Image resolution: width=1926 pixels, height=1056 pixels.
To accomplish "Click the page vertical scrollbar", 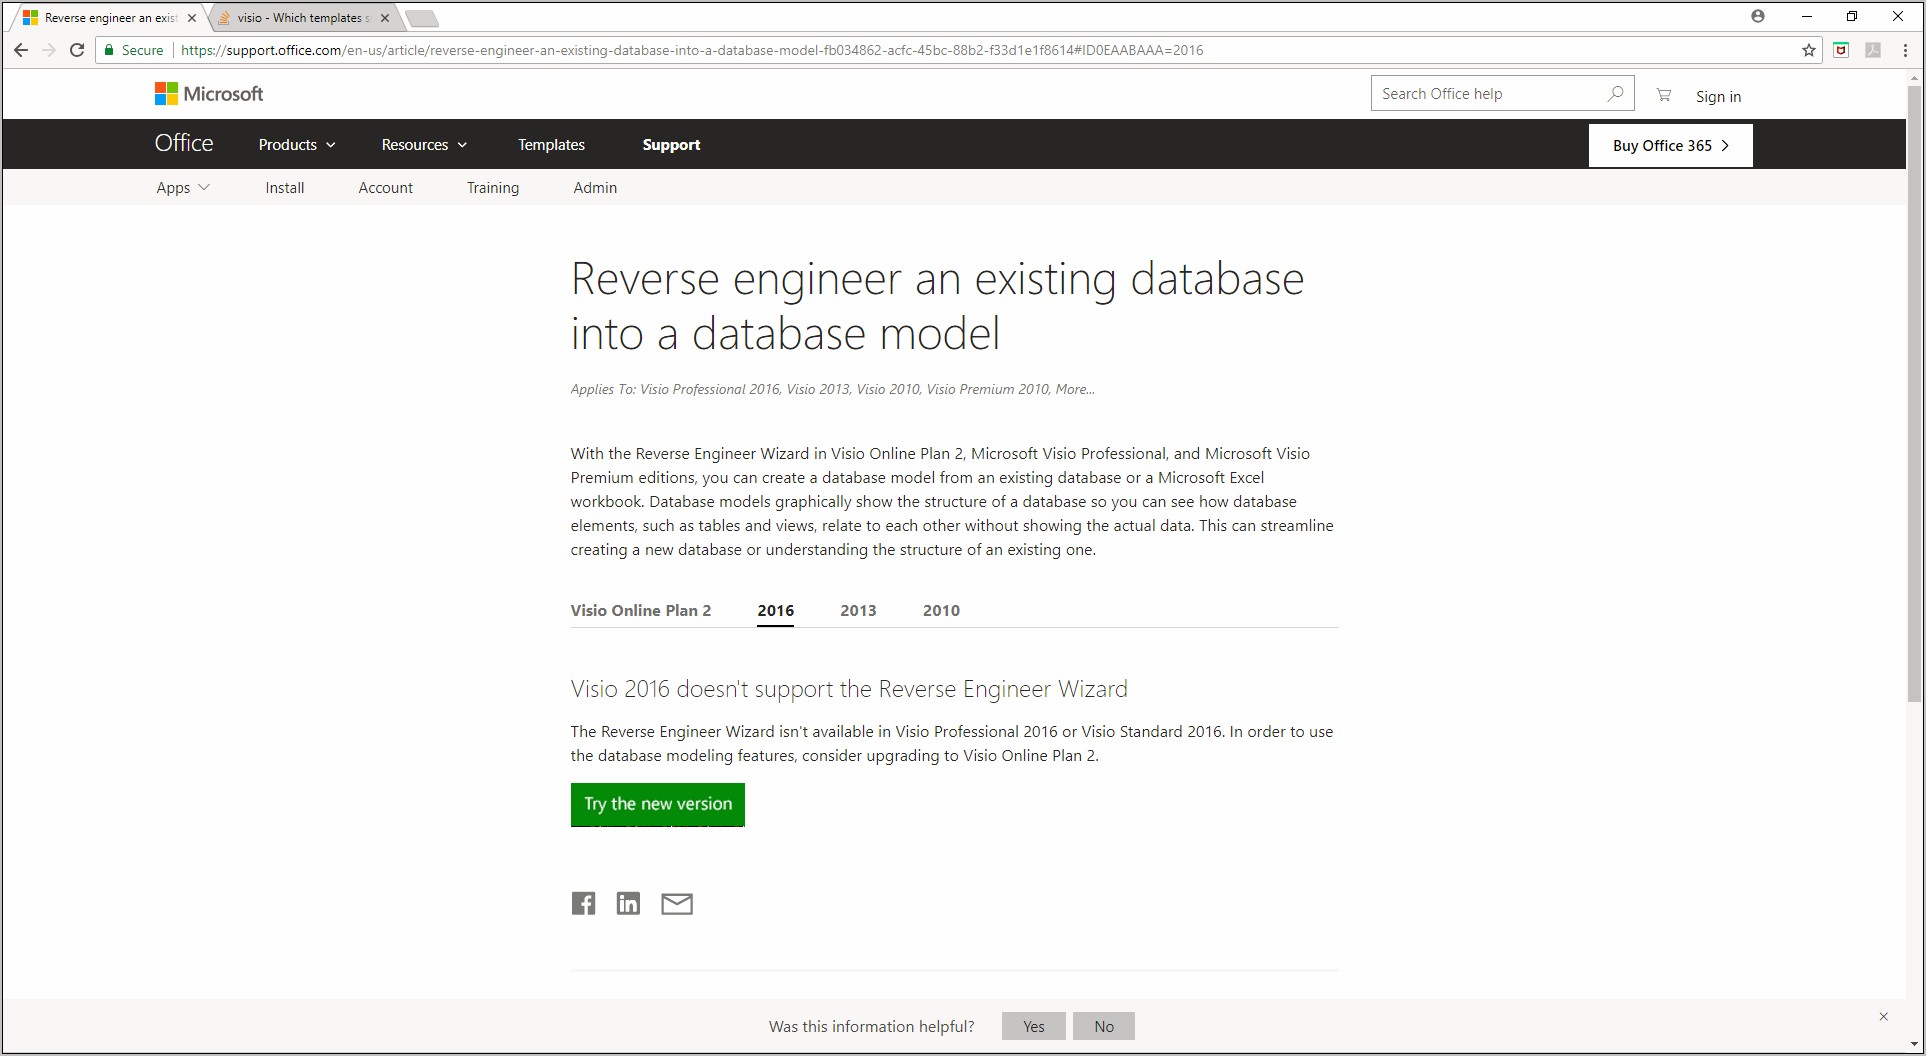I will click(x=1914, y=395).
